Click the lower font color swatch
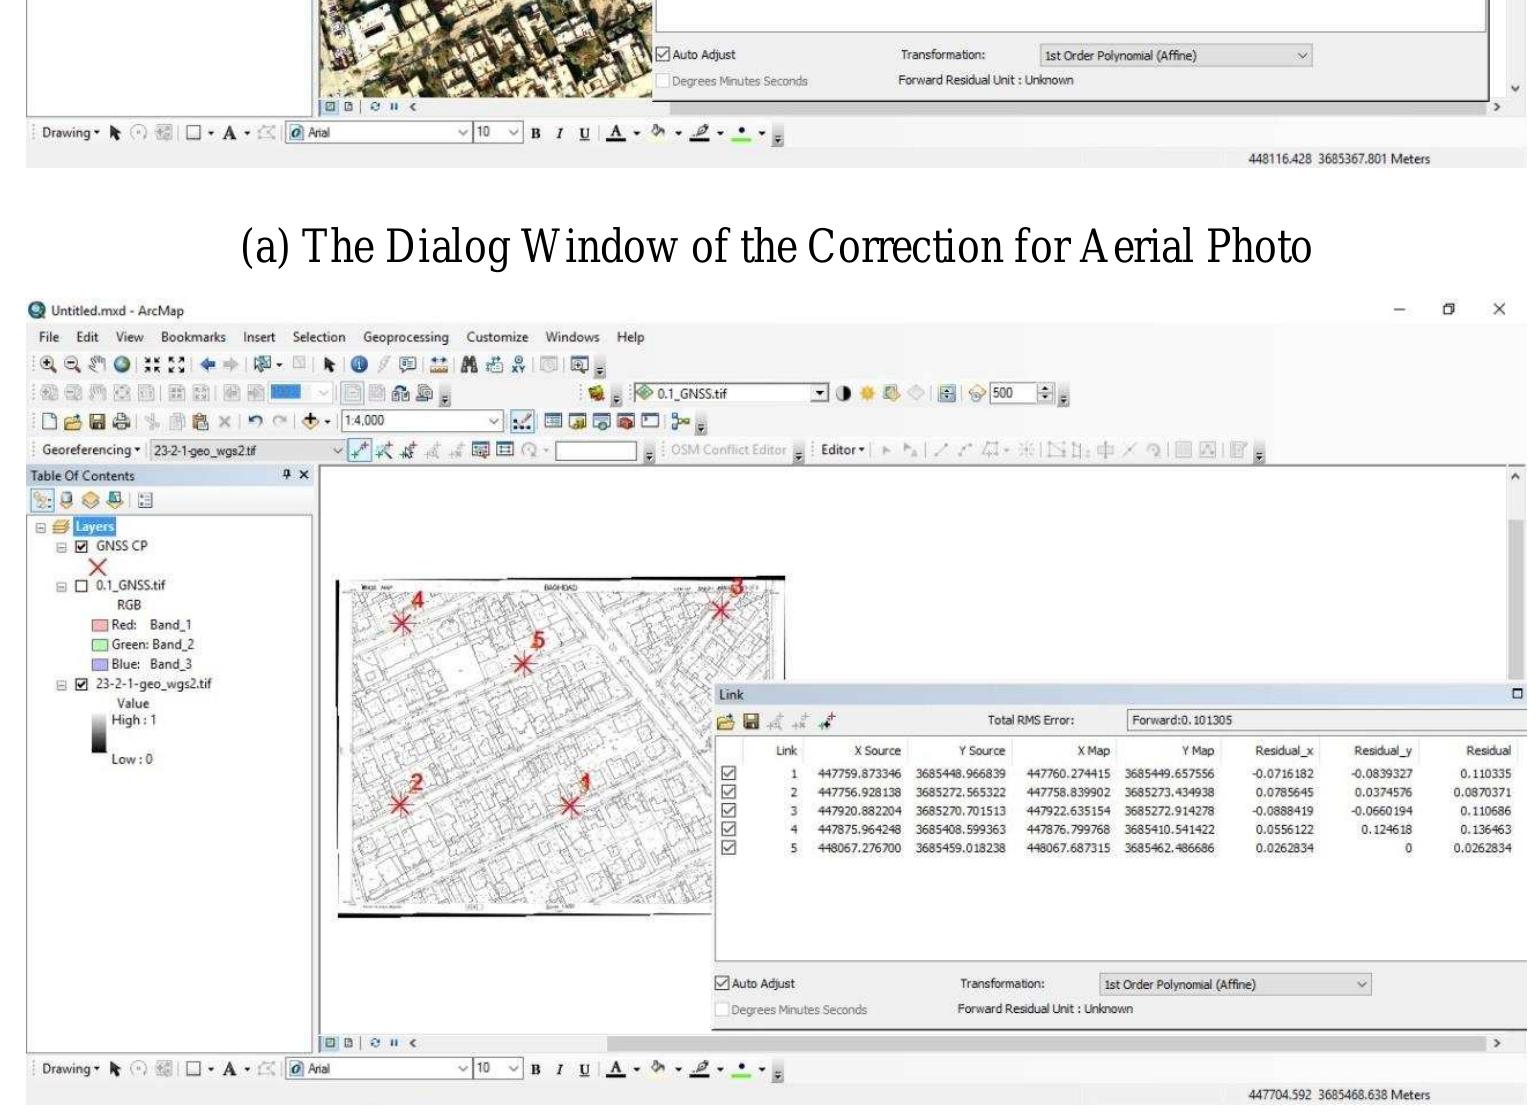This screenshot has width=1539, height=1112. [616, 1069]
